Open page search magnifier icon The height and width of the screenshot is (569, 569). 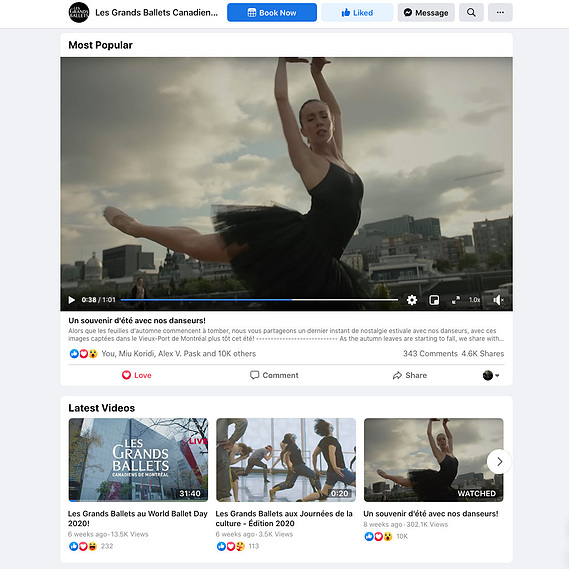[471, 12]
